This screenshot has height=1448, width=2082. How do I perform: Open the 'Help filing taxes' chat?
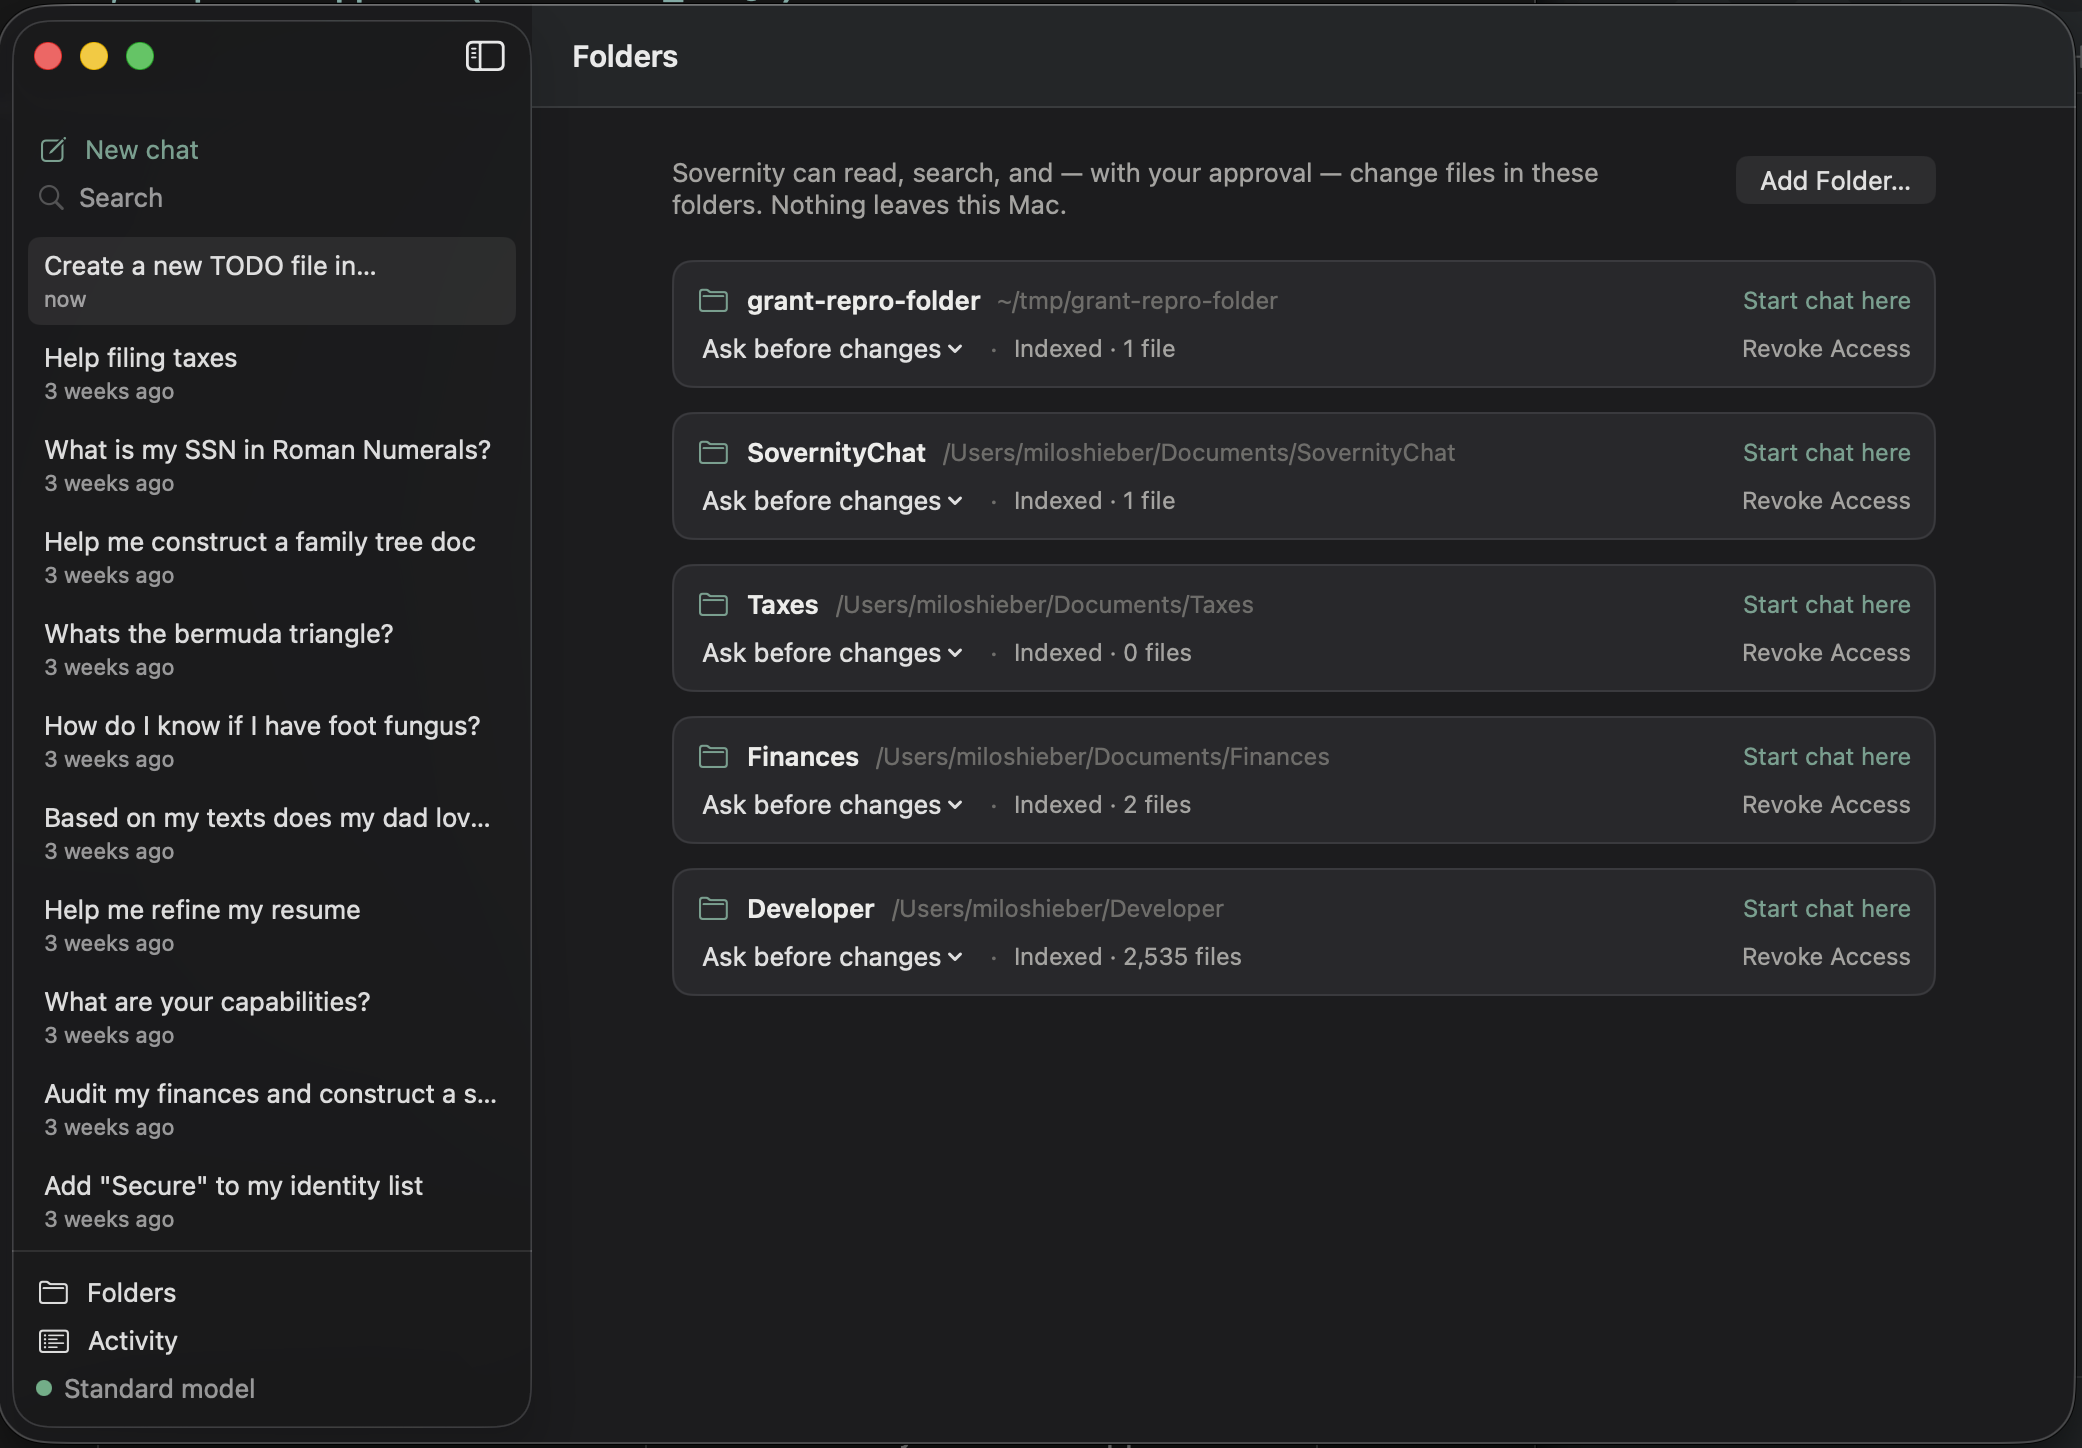pos(272,373)
